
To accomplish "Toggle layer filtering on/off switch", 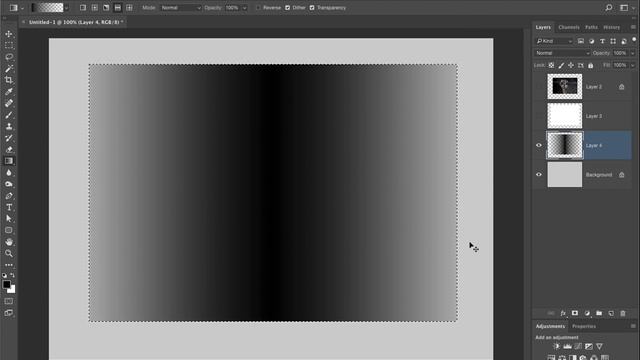I will [634, 40].
